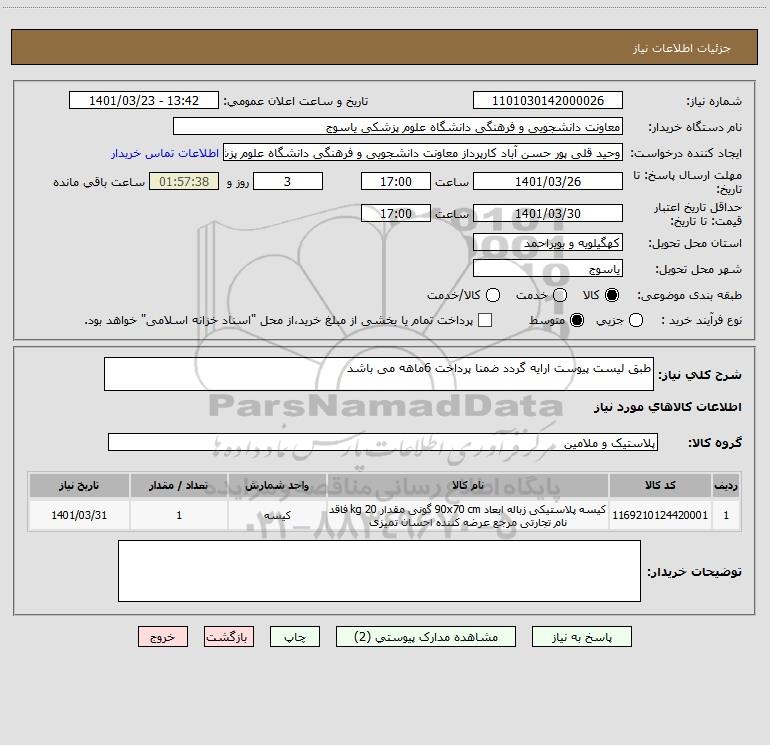Click the empty buyer notes text area
This screenshot has width=770, height=745.
click(379, 571)
